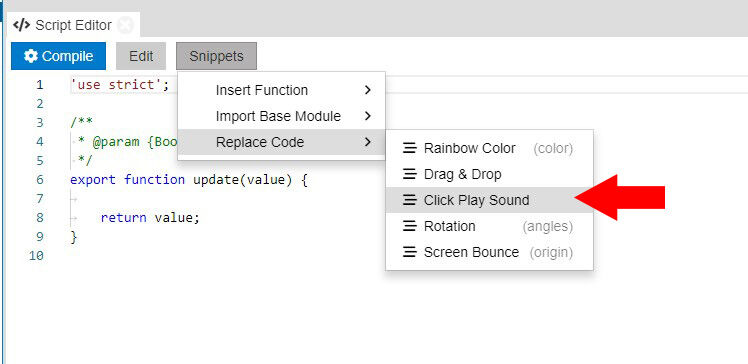The width and height of the screenshot is (748, 364).
Task: Expand the Insert Function submenu arrow
Action: [367, 90]
